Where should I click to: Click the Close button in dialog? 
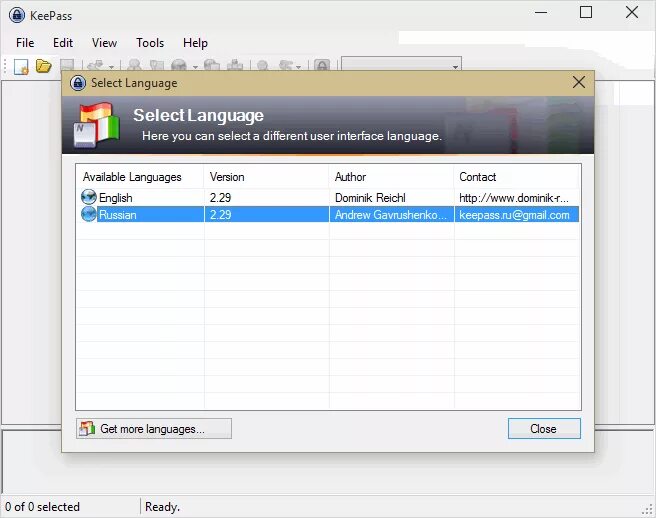tap(544, 428)
